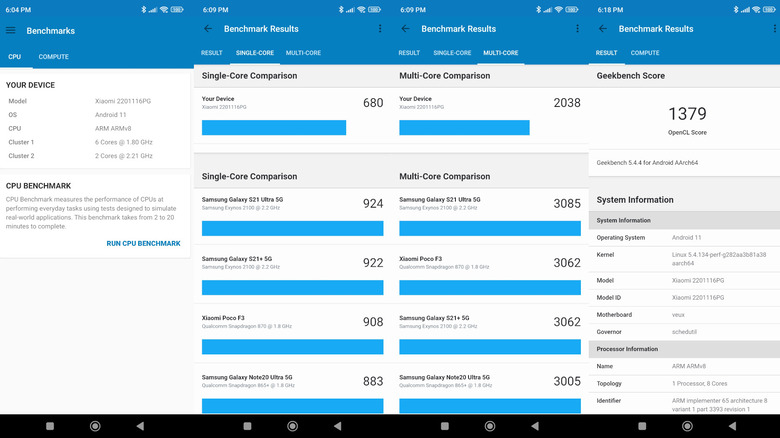780x438 pixels.
Task: Tap Your Device multi-core score bar
Action: coord(464,127)
